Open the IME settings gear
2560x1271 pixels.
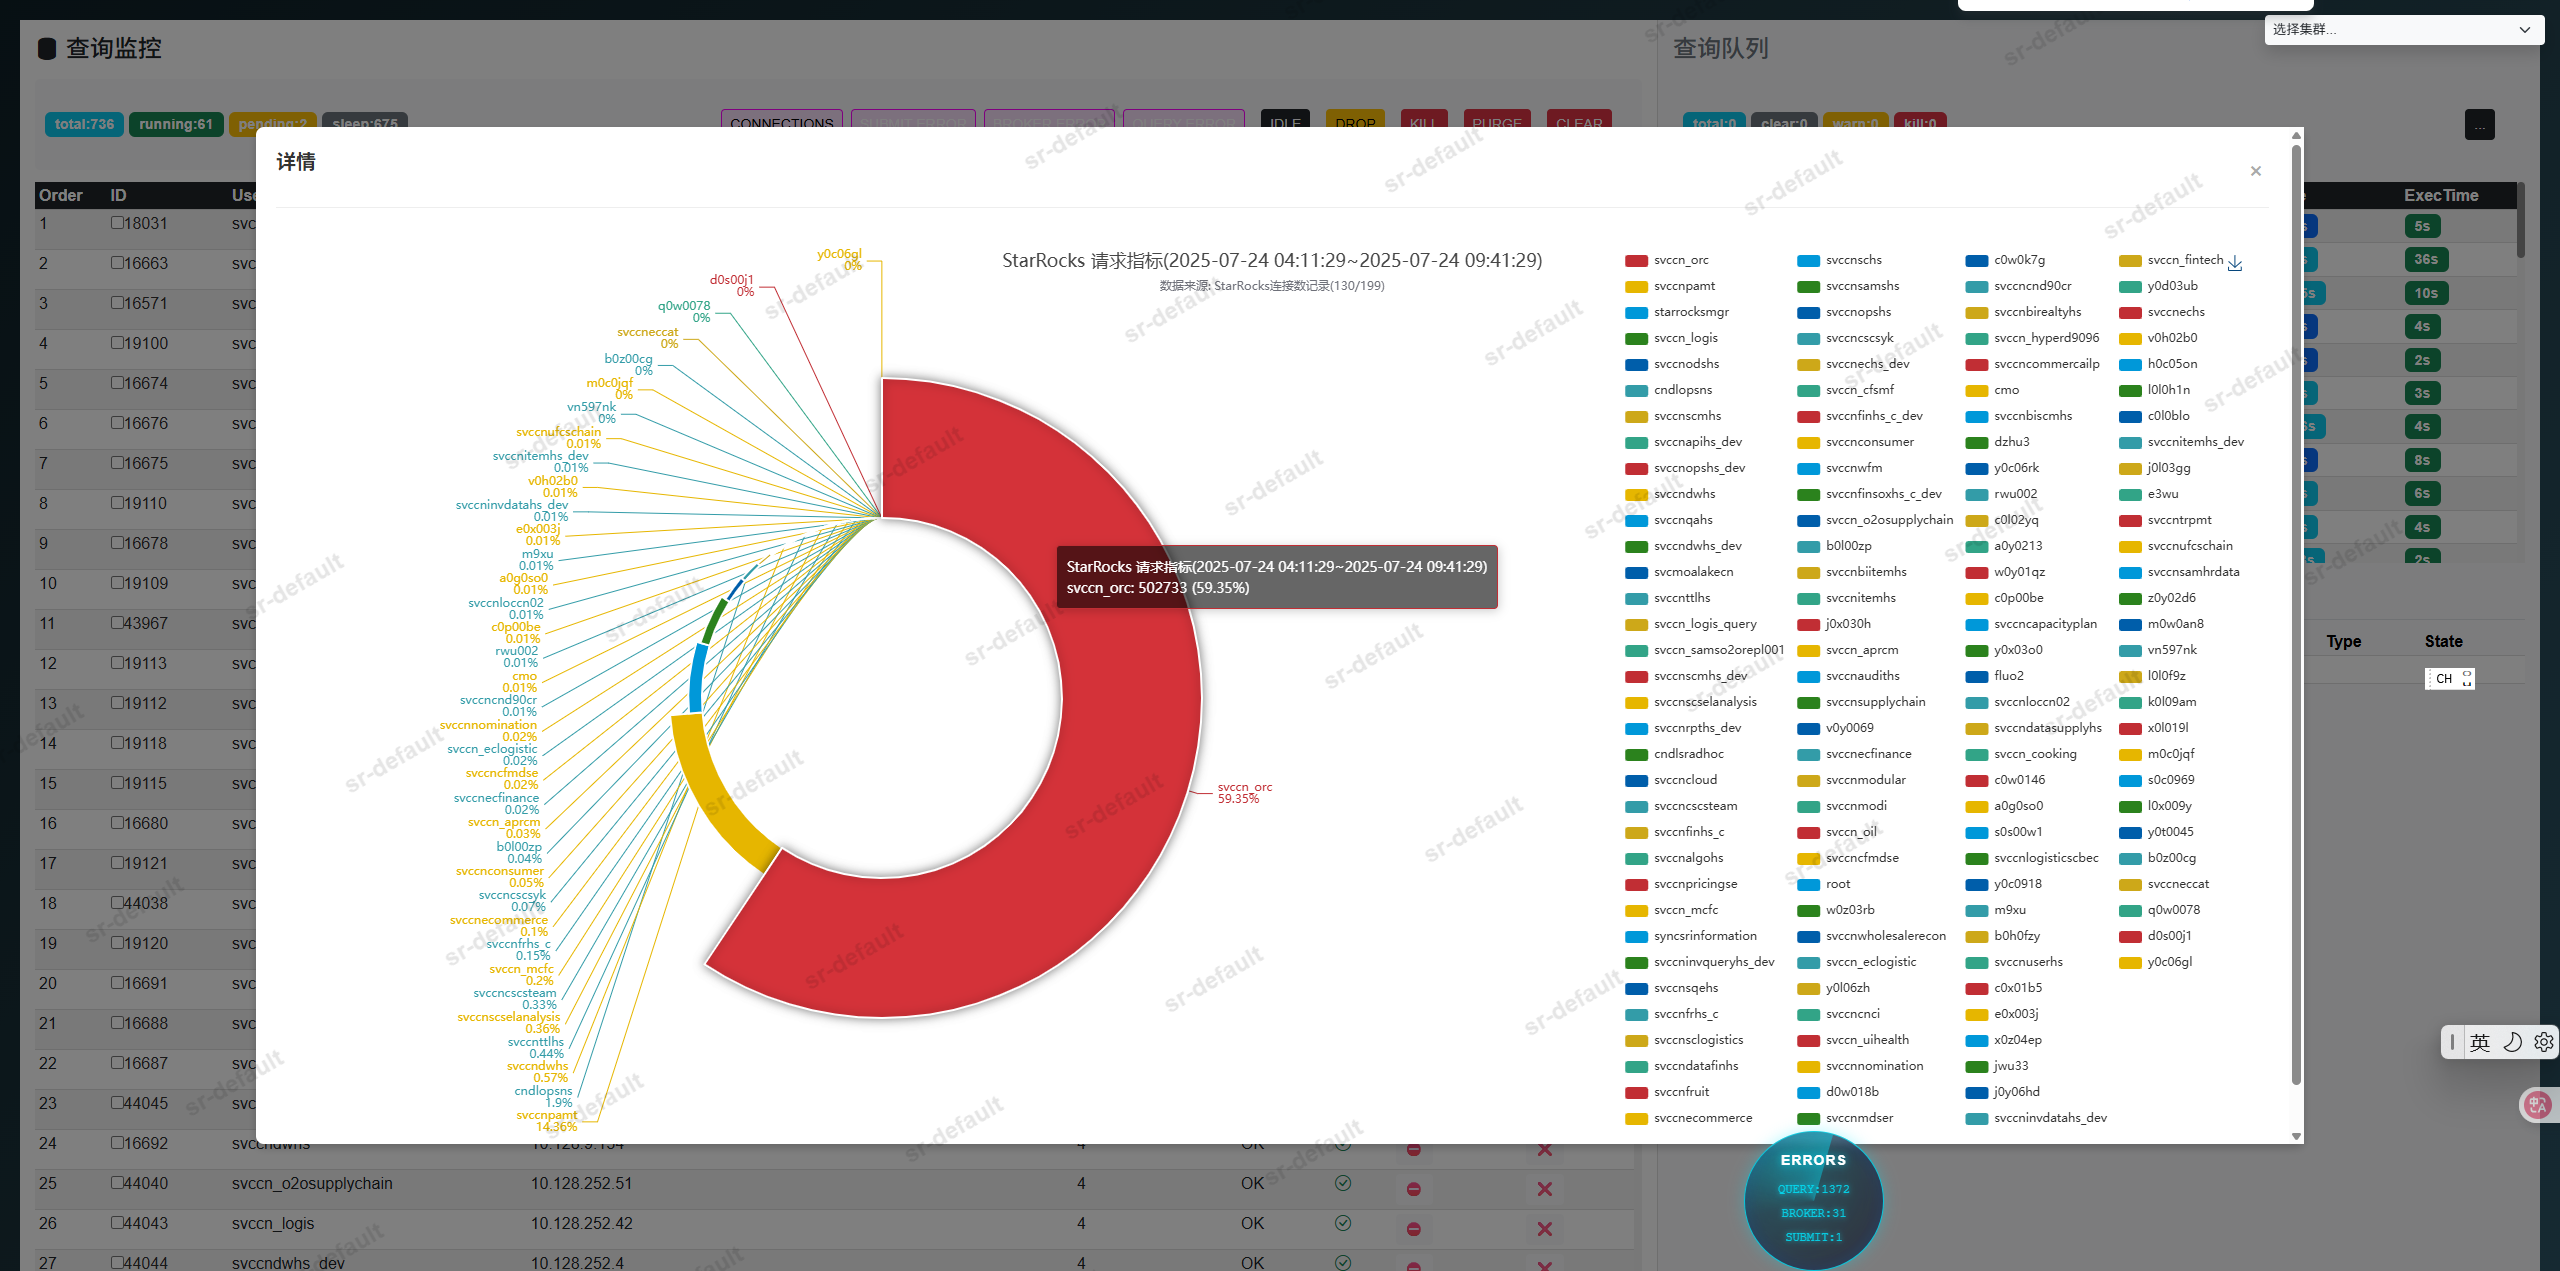click(2543, 1043)
